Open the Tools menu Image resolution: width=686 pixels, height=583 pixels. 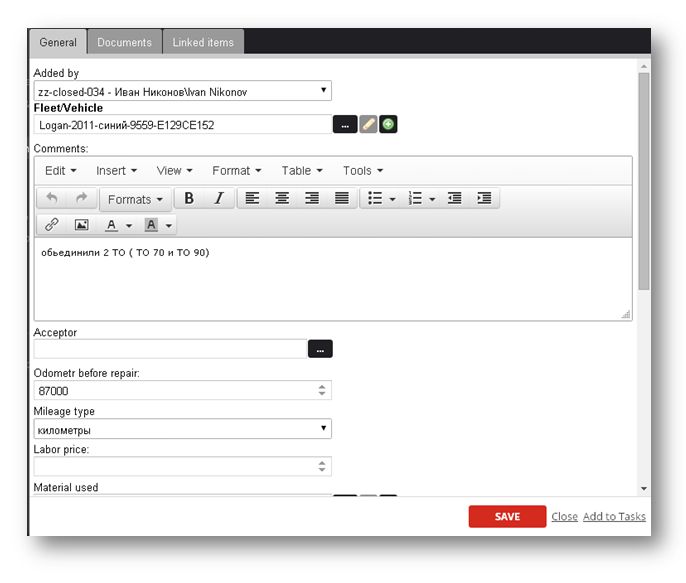pos(363,171)
